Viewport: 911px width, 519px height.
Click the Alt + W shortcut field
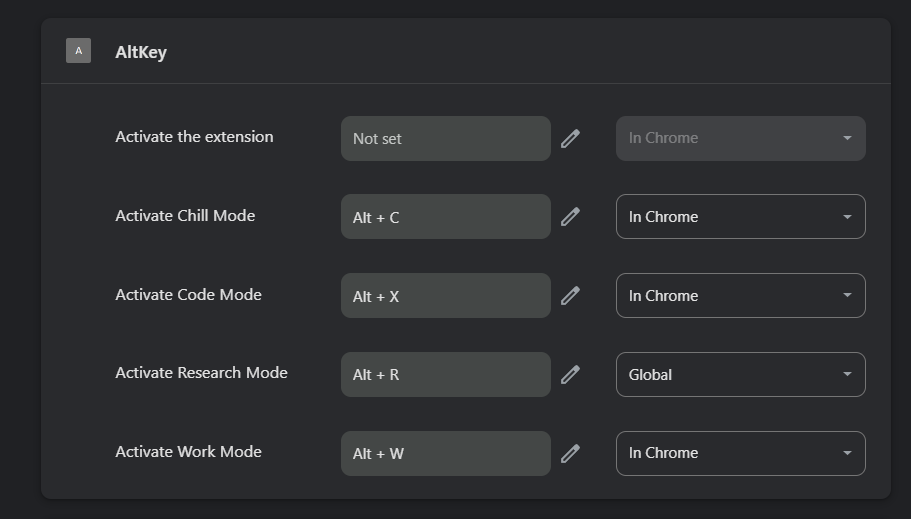coord(445,454)
